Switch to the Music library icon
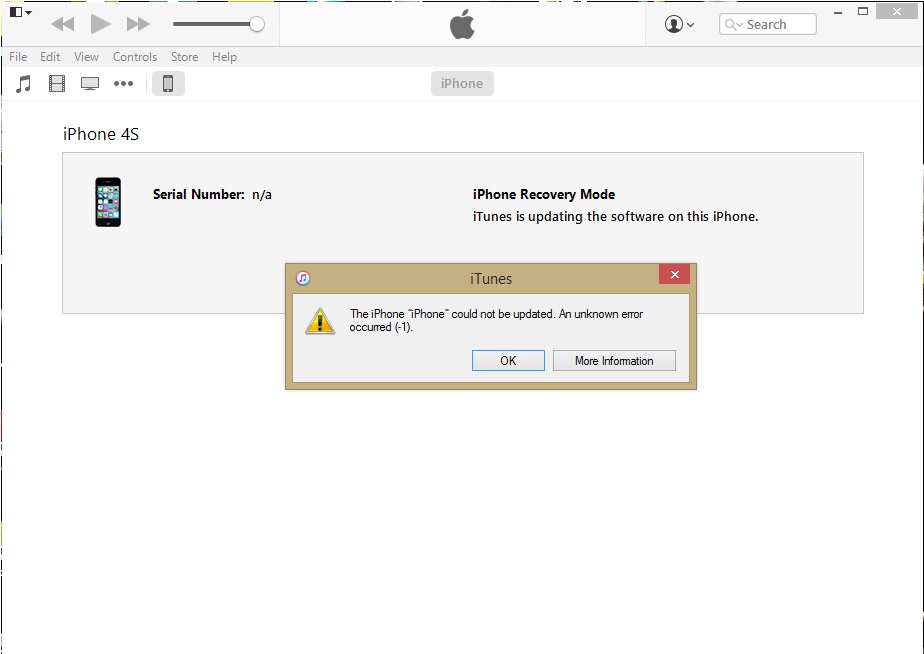This screenshot has width=924, height=654. (x=24, y=84)
